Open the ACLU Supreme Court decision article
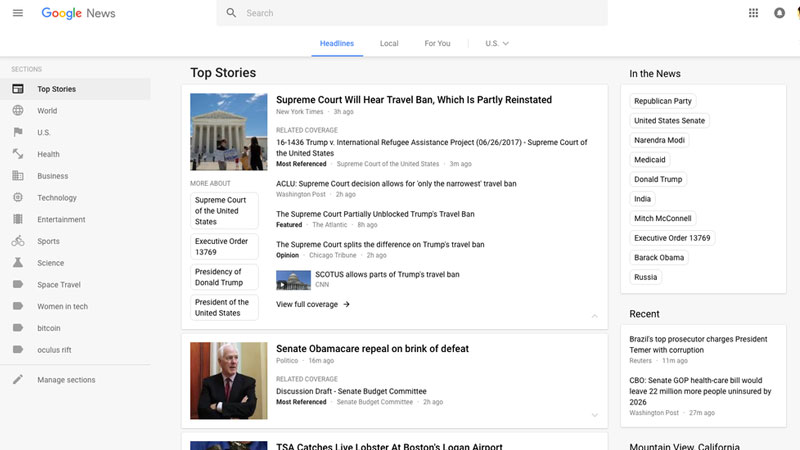The image size is (800, 450). click(x=396, y=183)
